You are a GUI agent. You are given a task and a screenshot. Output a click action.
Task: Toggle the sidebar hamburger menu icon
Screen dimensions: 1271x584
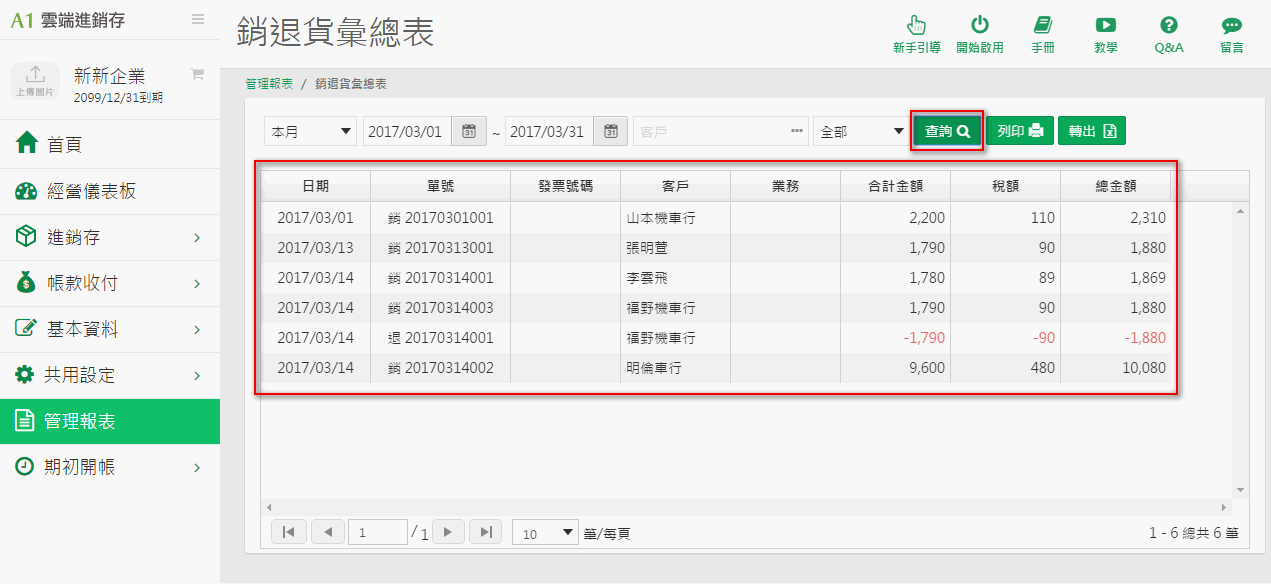[198, 19]
